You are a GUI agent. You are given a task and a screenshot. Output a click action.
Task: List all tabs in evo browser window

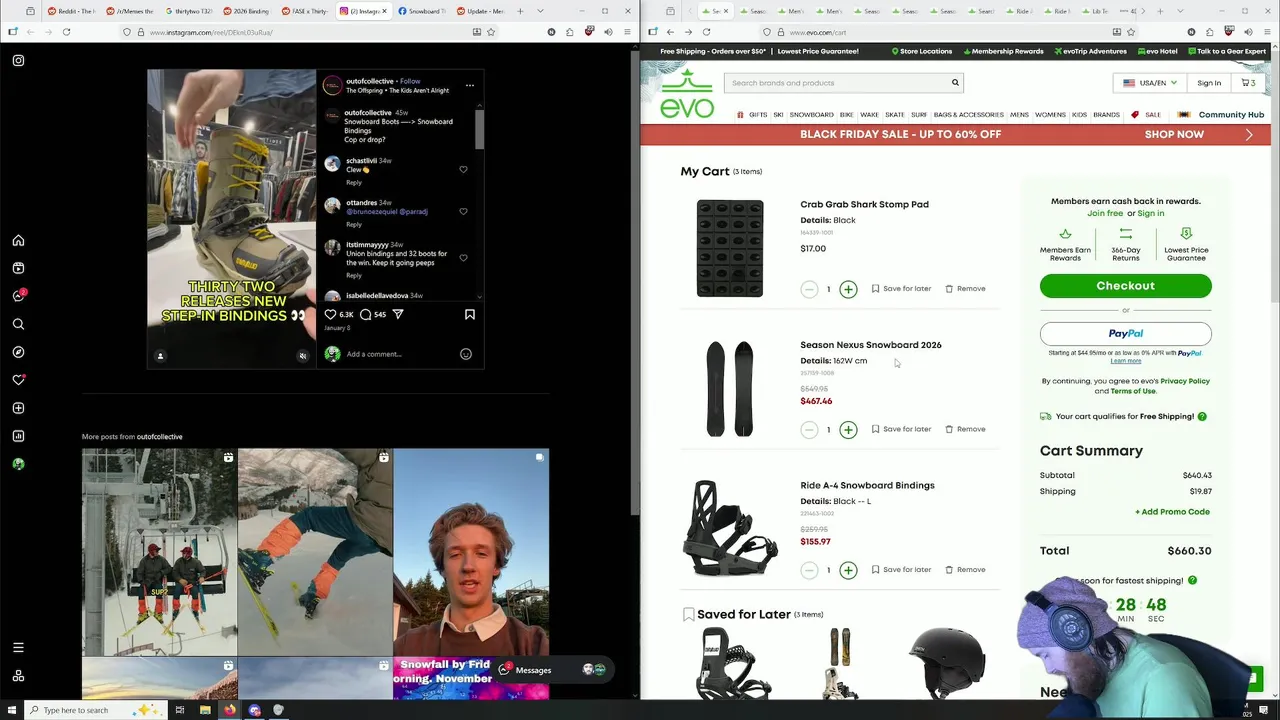[x=1180, y=11]
